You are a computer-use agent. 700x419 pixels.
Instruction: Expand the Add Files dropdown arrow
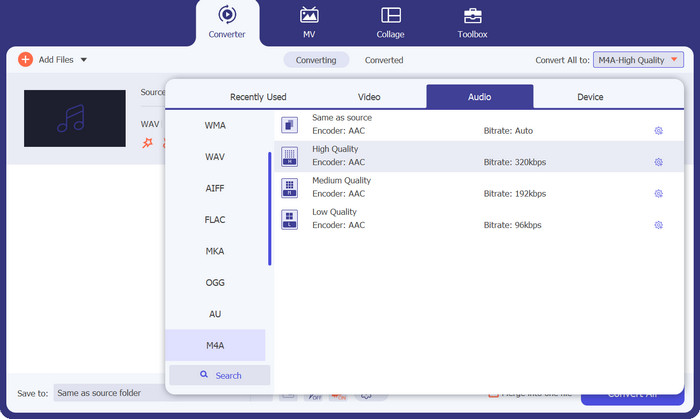(x=83, y=60)
